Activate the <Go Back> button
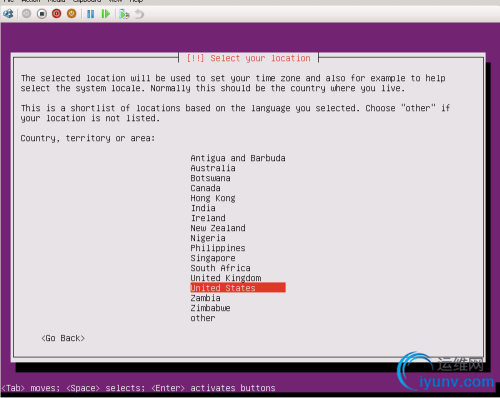Image resolution: width=500 pixels, height=398 pixels. (63, 338)
